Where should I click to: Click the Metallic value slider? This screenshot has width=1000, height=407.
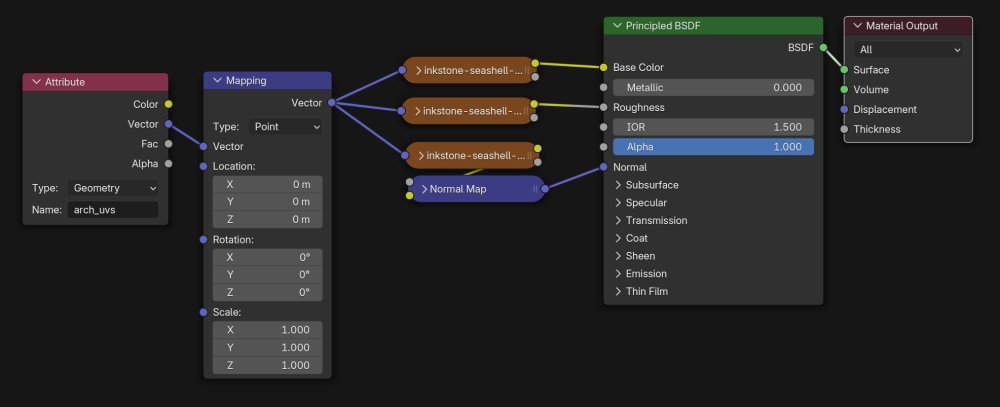pyautogui.click(x=713, y=87)
